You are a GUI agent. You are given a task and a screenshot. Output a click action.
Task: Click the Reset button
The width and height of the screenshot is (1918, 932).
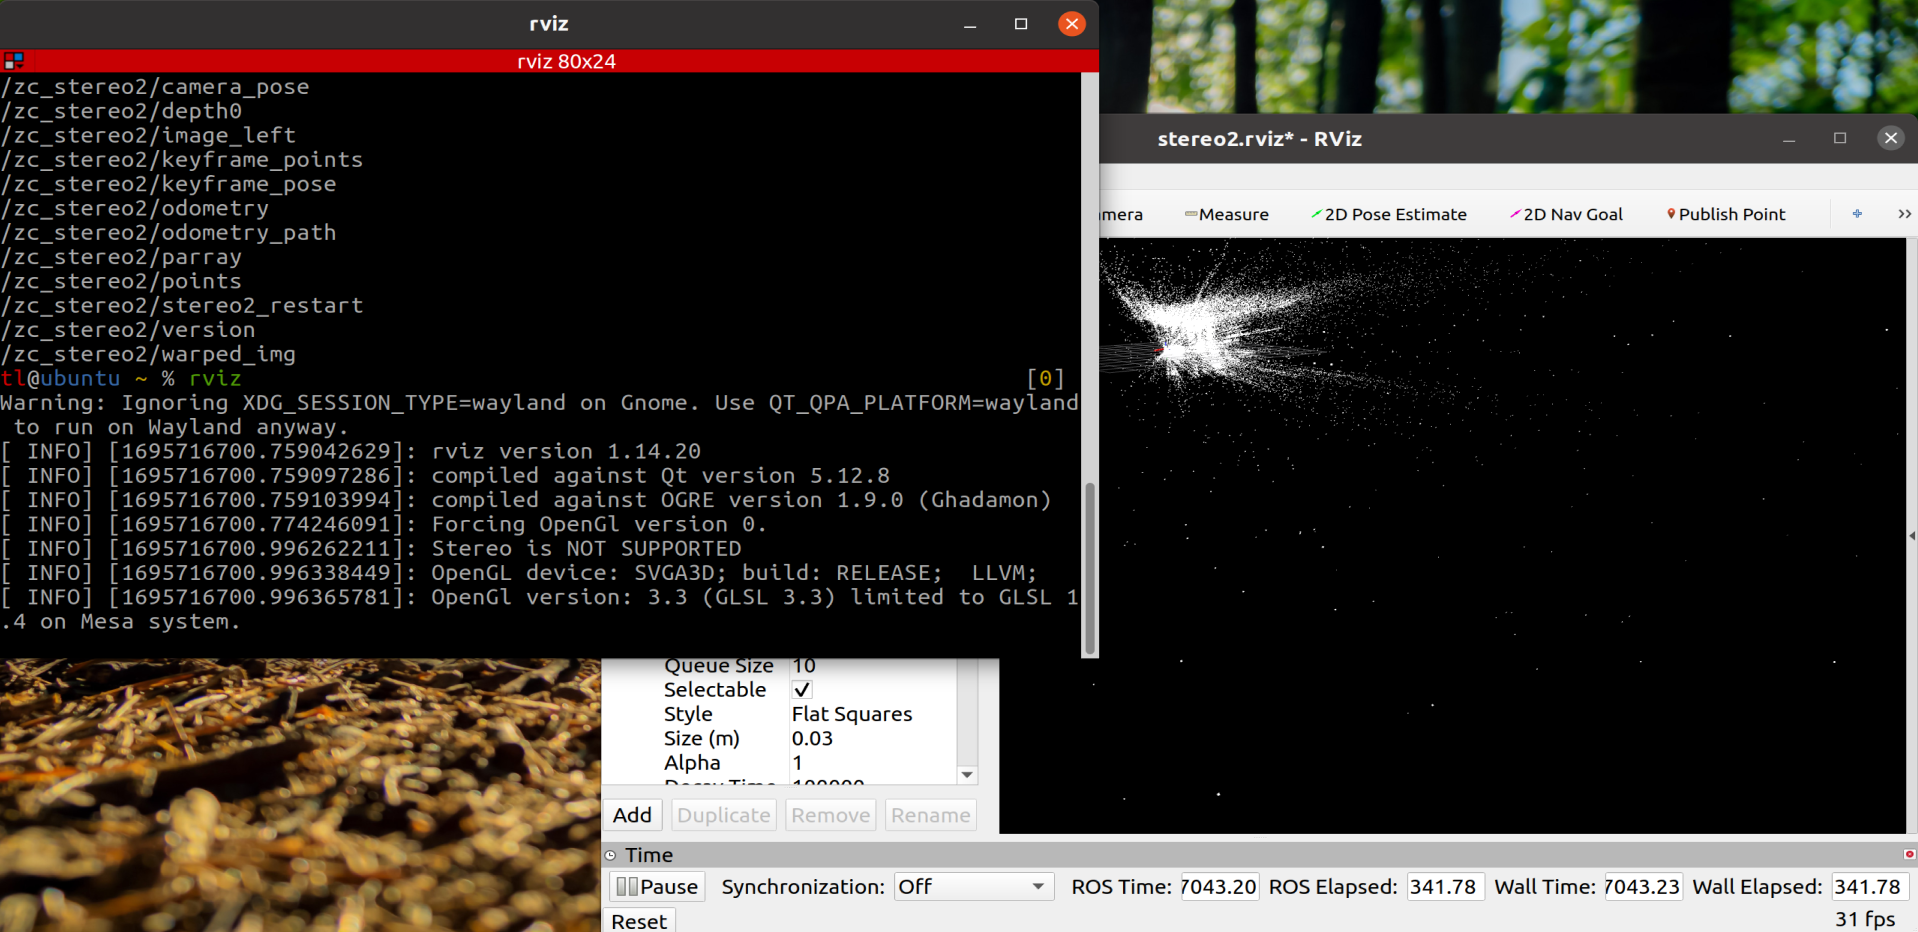click(x=639, y=921)
